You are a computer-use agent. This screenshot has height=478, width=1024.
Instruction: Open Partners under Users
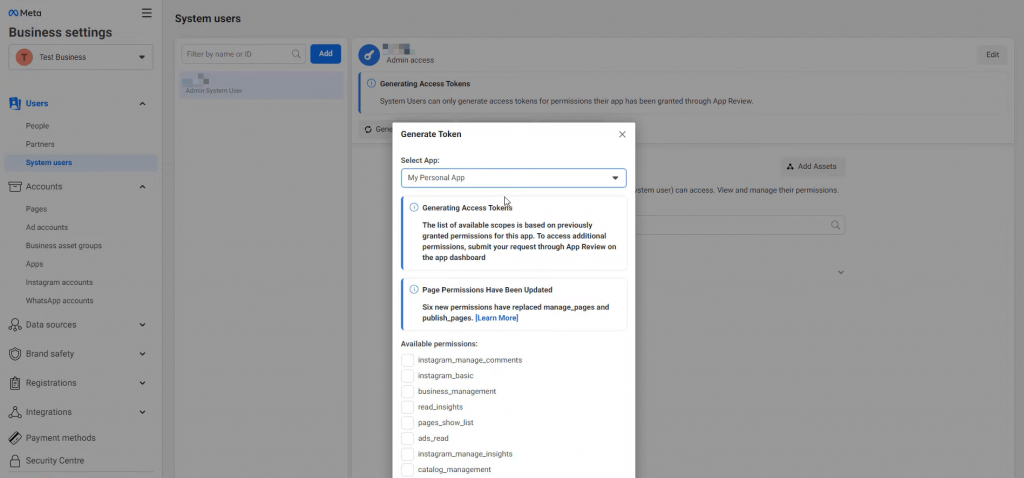click(40, 144)
